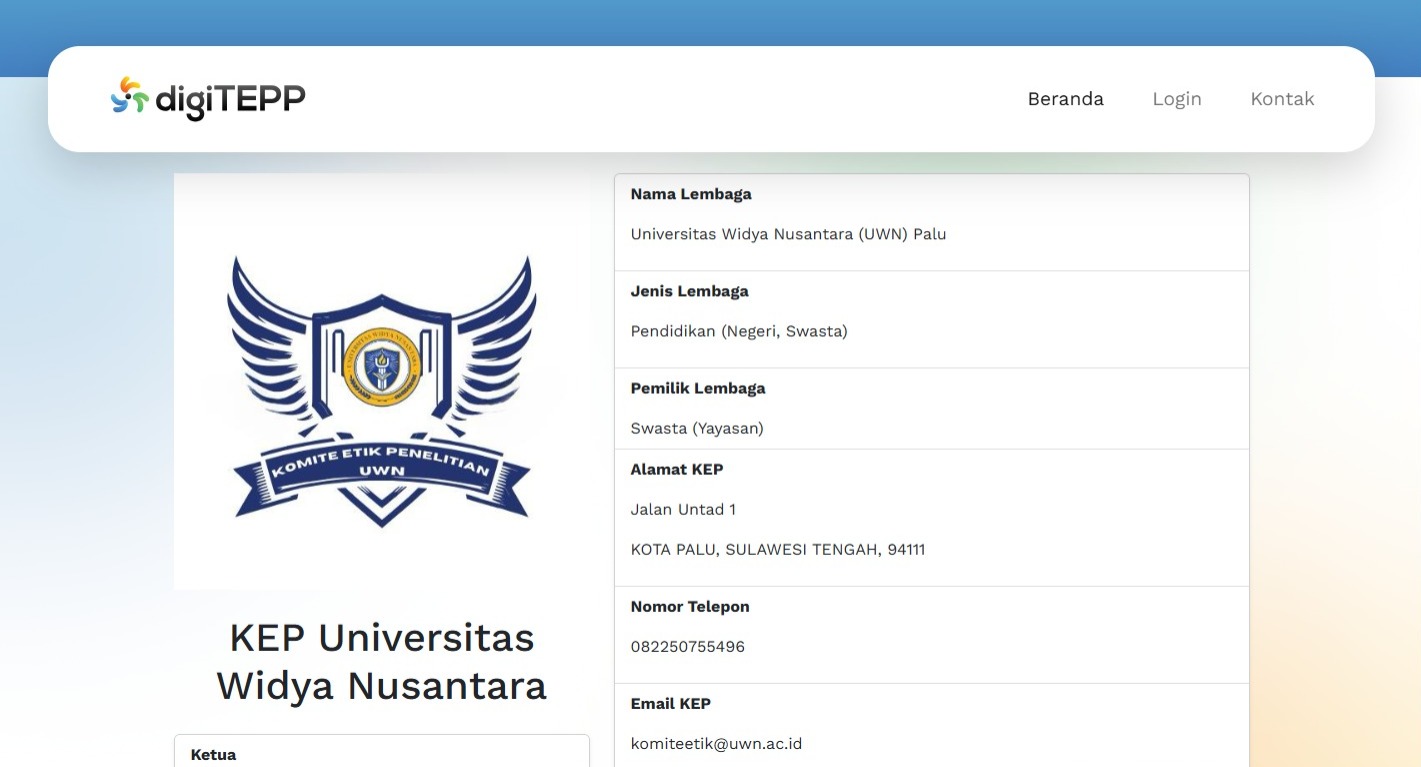Click the Jenis Lembaga label
This screenshot has width=1421, height=767.
(x=689, y=291)
